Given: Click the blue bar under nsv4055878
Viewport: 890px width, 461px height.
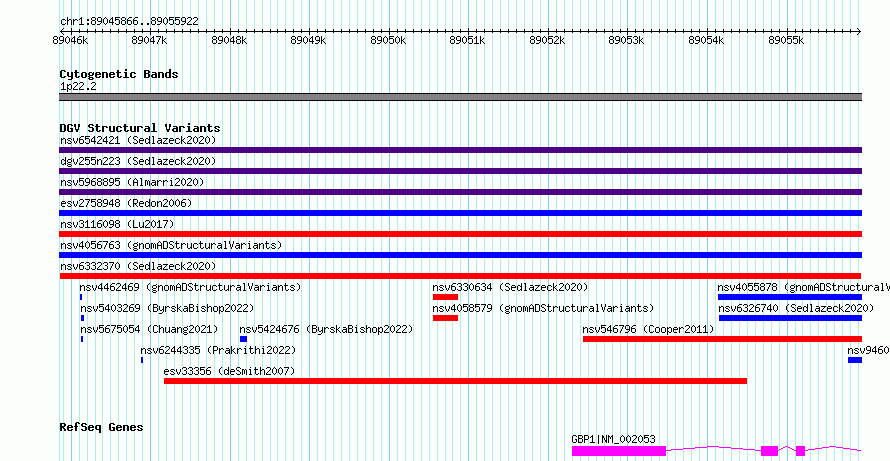Looking at the screenshot, I should tap(790, 297).
